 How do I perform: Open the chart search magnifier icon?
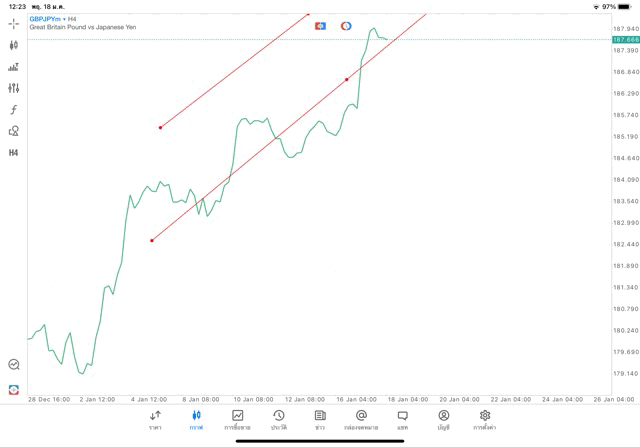pos(14,365)
